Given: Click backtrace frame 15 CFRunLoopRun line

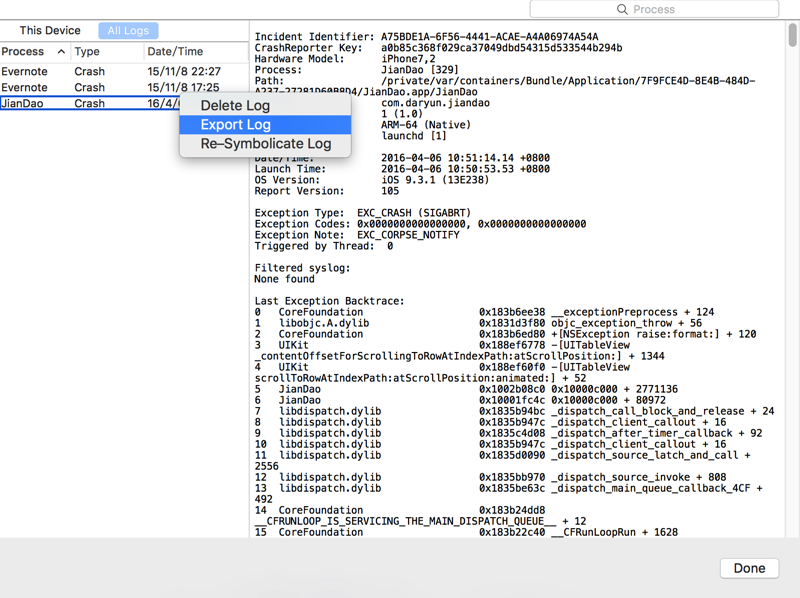Looking at the screenshot, I should (466, 532).
